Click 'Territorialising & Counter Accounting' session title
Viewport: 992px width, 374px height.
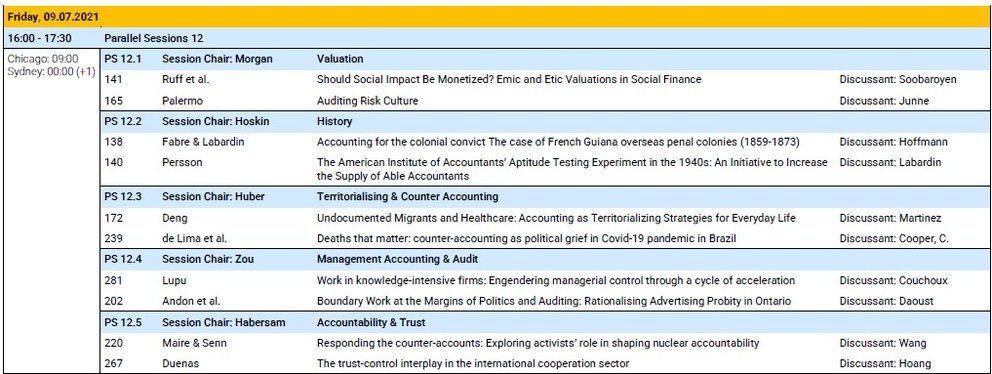point(407,197)
